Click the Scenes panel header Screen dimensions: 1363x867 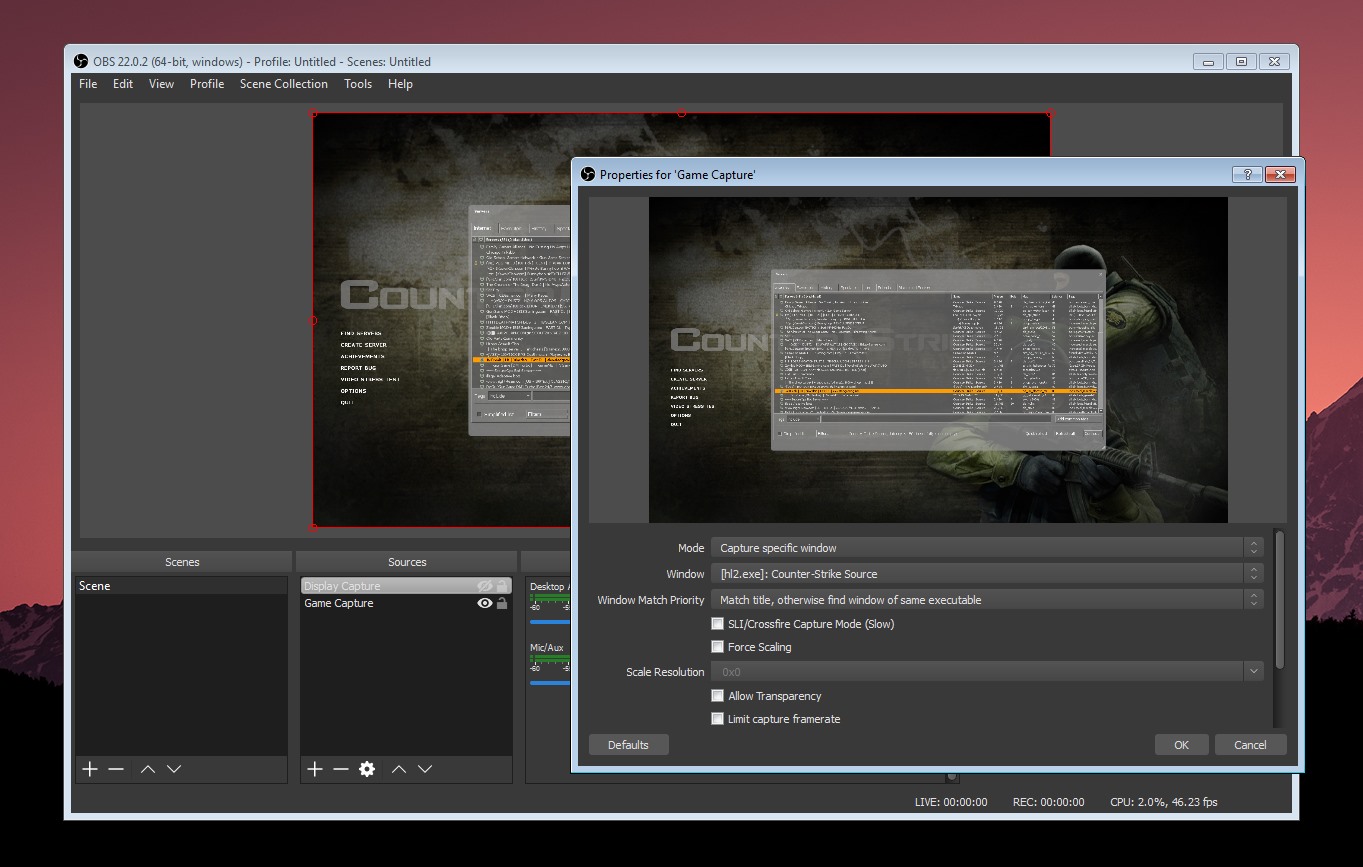pos(182,562)
